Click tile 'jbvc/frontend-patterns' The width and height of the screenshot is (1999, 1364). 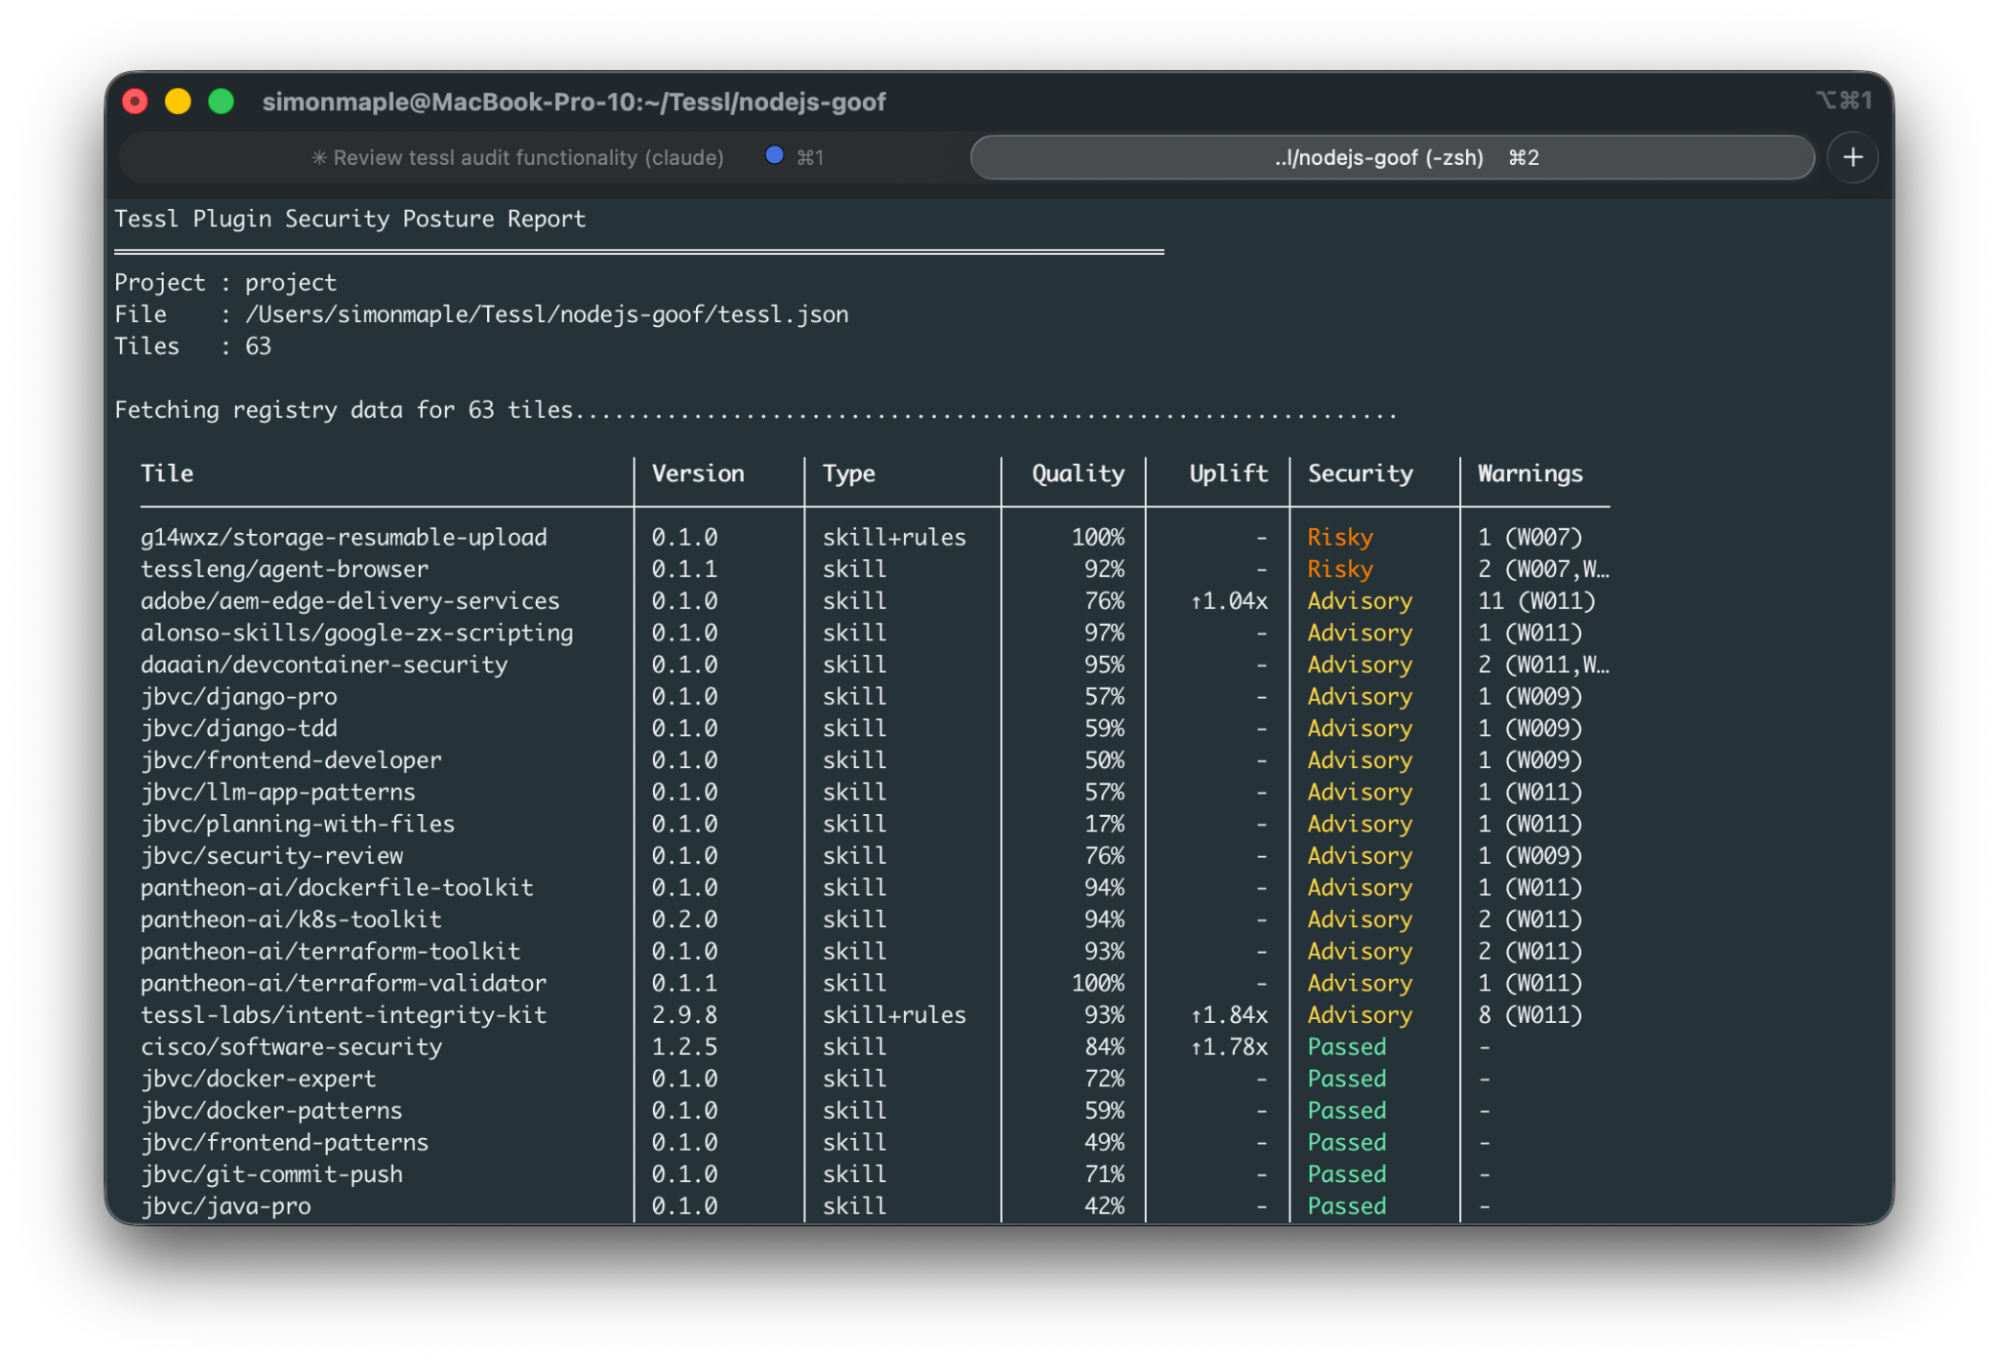click(x=284, y=1143)
